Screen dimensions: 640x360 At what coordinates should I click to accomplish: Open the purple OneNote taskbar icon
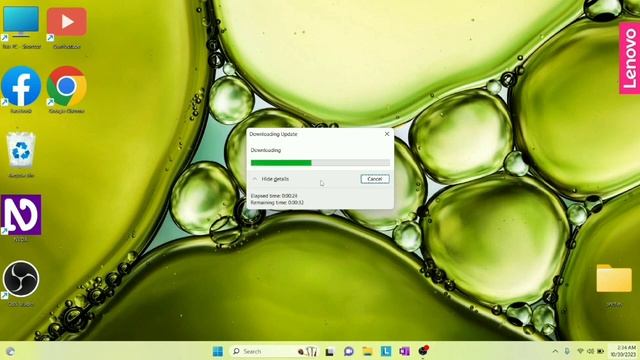[x=404, y=351]
